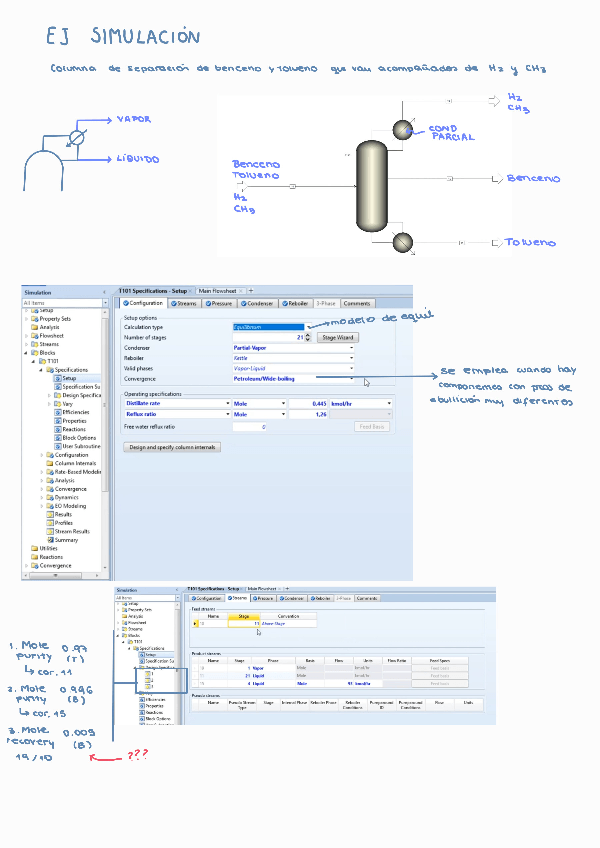Viewport: 600px width, 848px height.
Task: Collapse the Blocks tree node
Action: coord(27,352)
